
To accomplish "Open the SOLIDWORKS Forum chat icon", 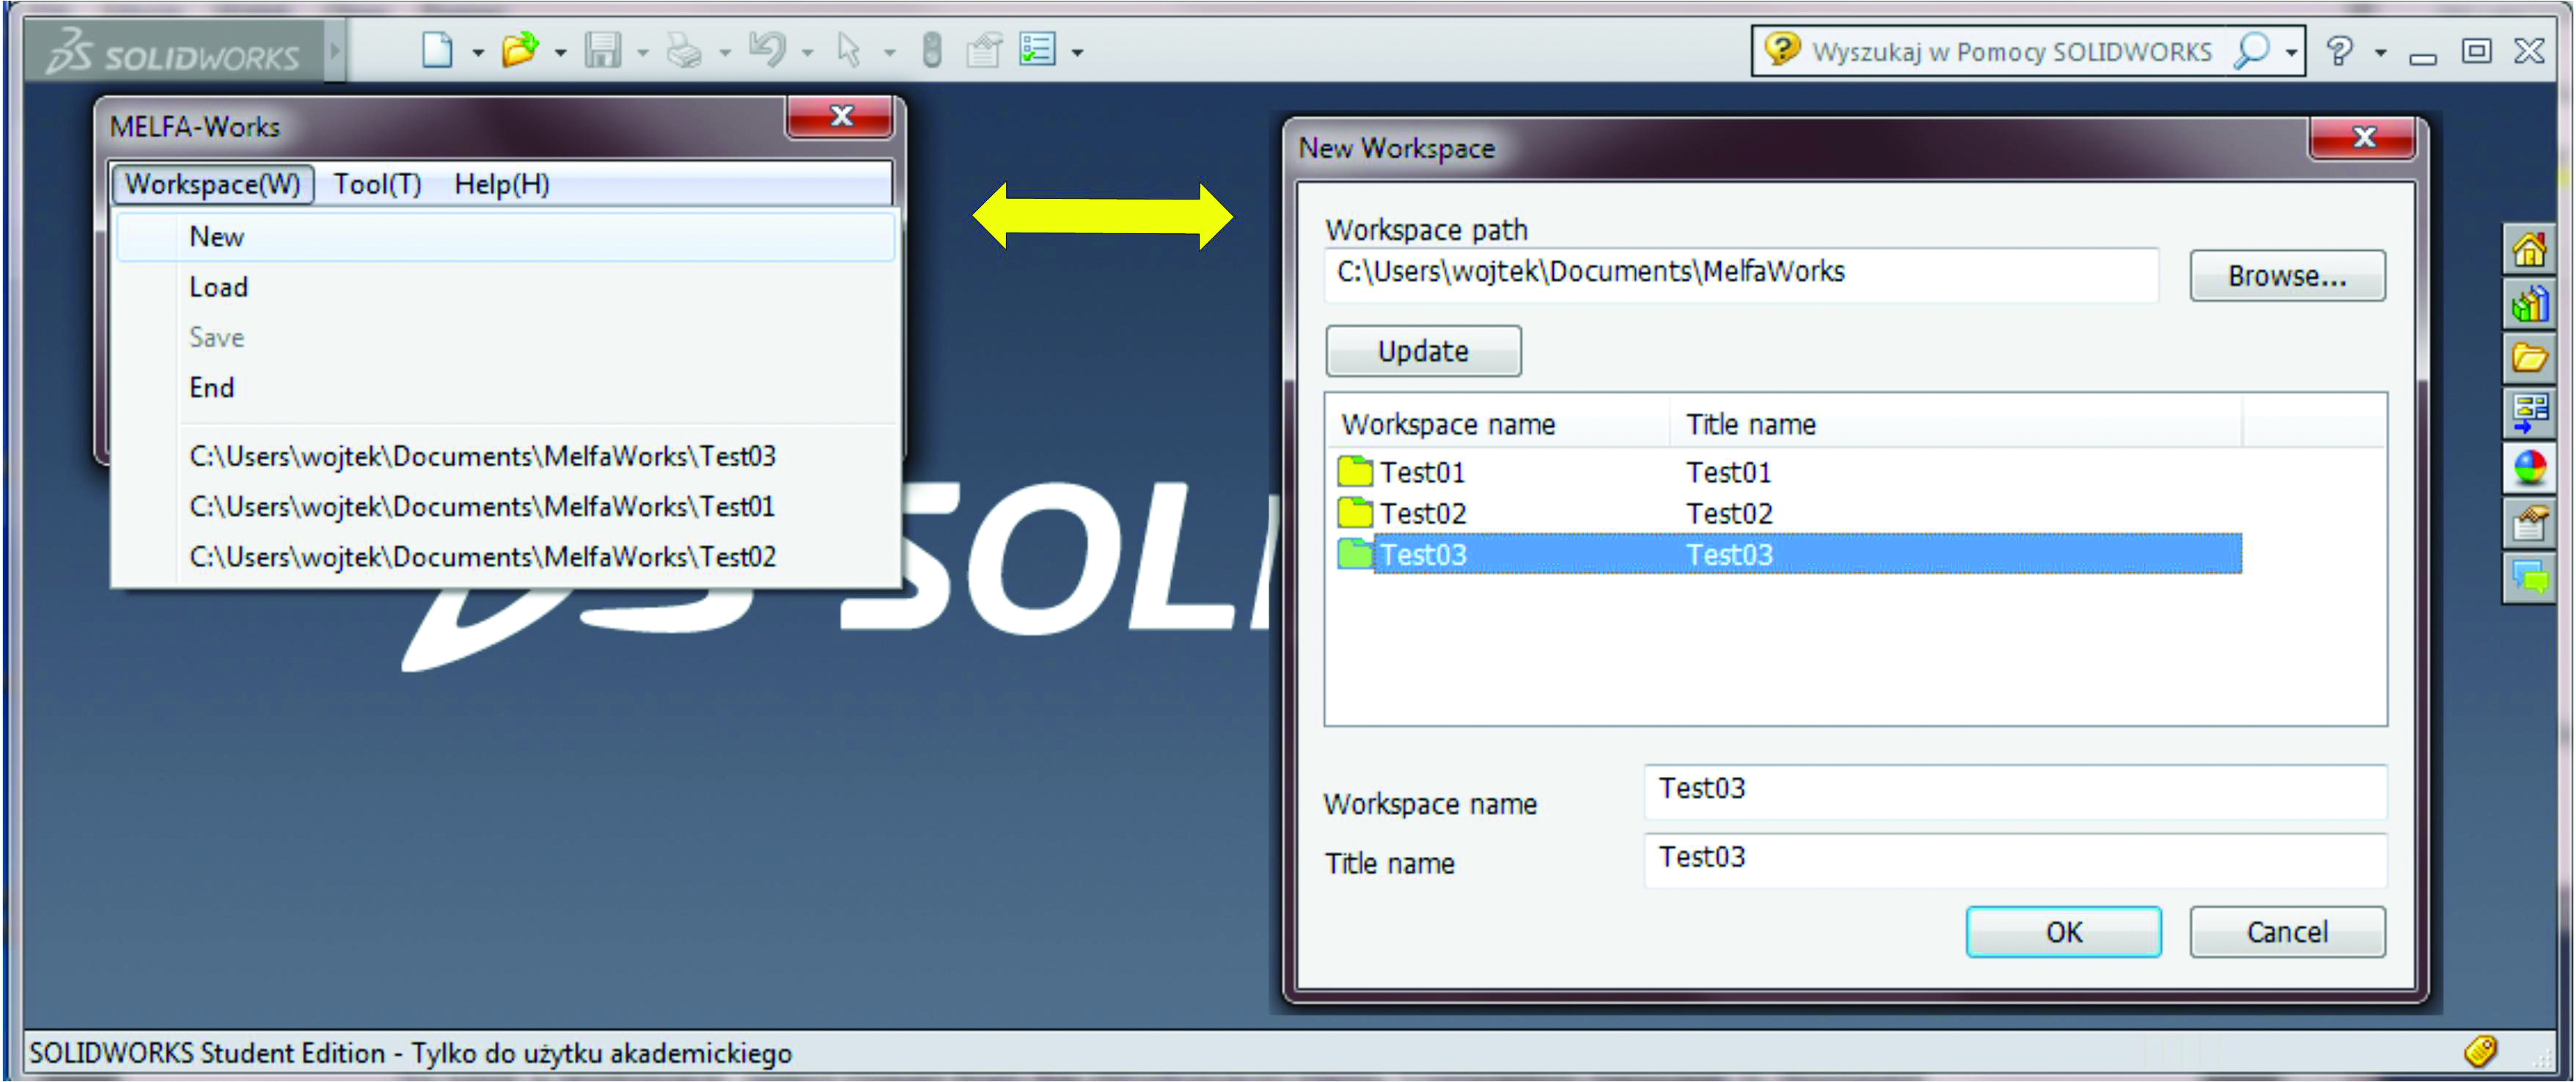I will point(2528,578).
